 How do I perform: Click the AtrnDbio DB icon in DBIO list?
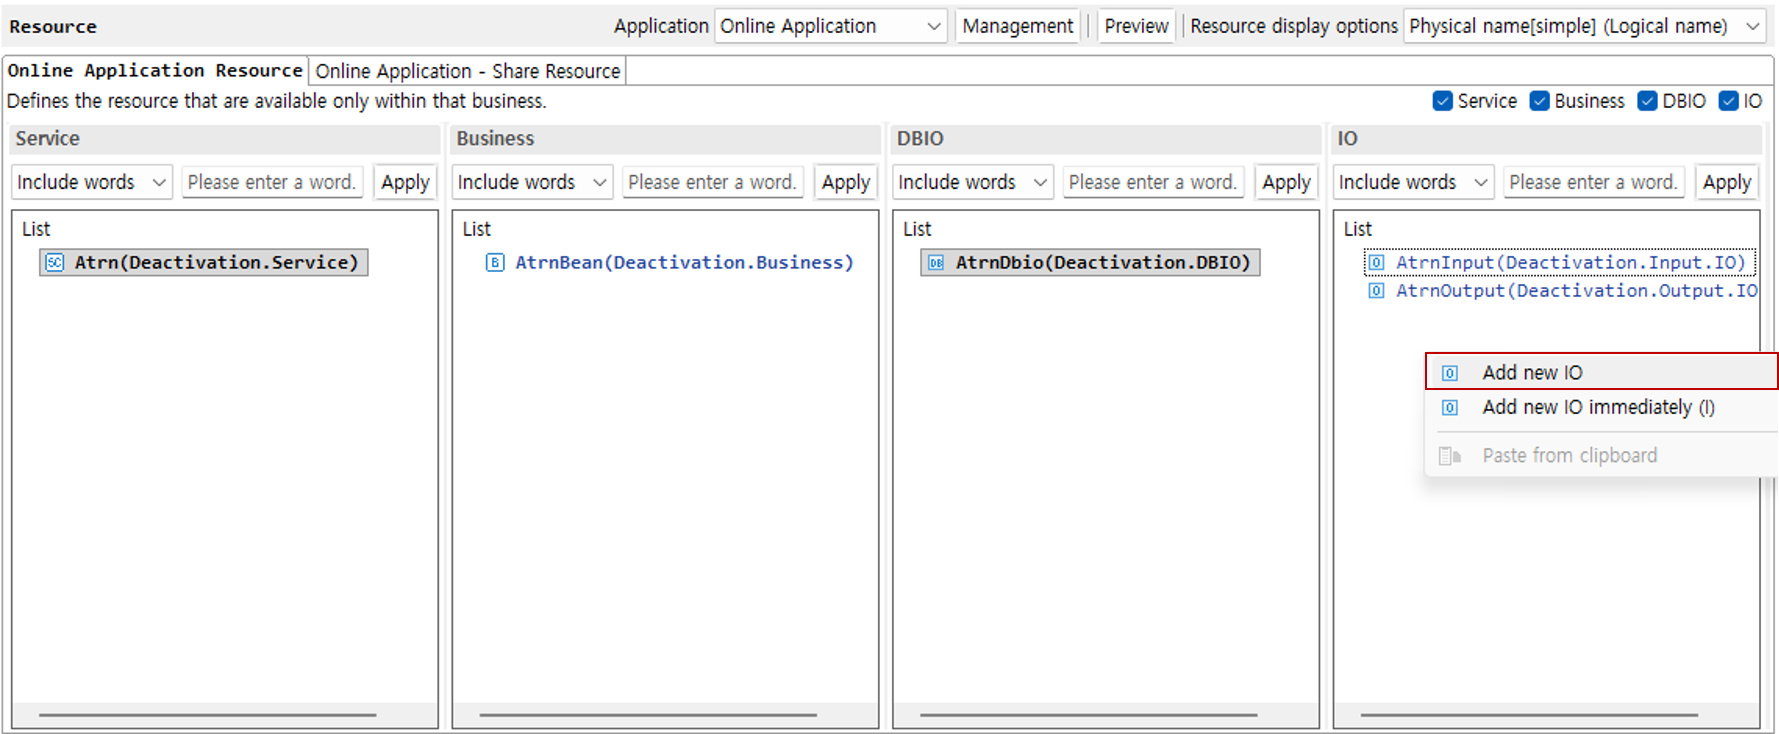click(935, 263)
